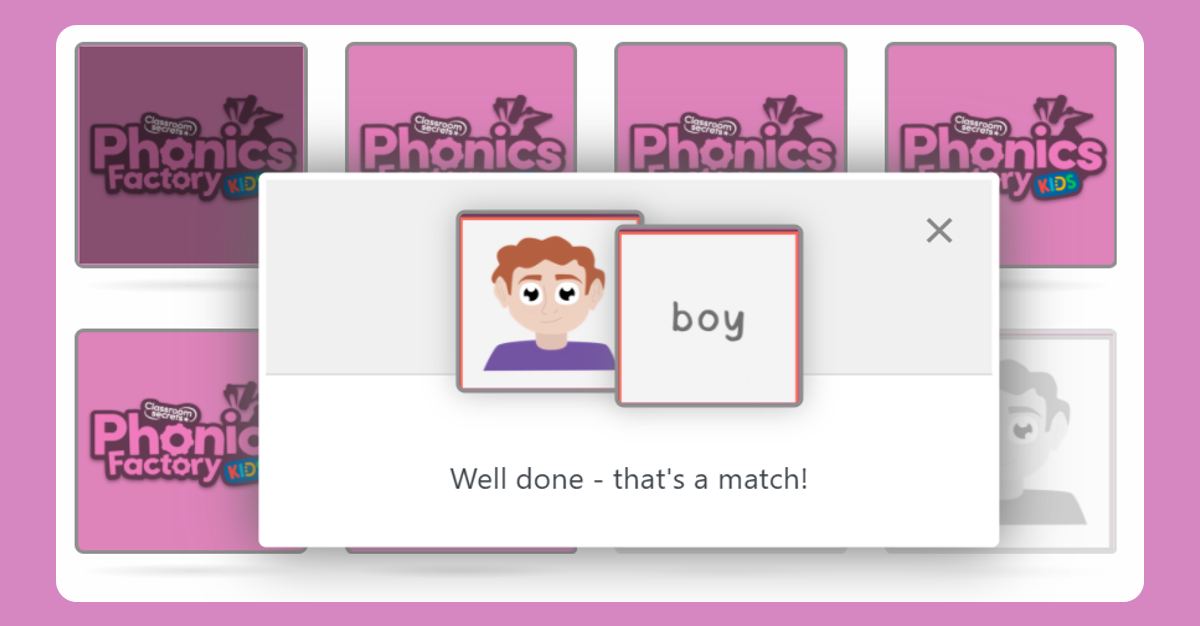Click the Classroom Secrets logo on the top-right card
This screenshot has height=626, width=1200.
coord(978,123)
